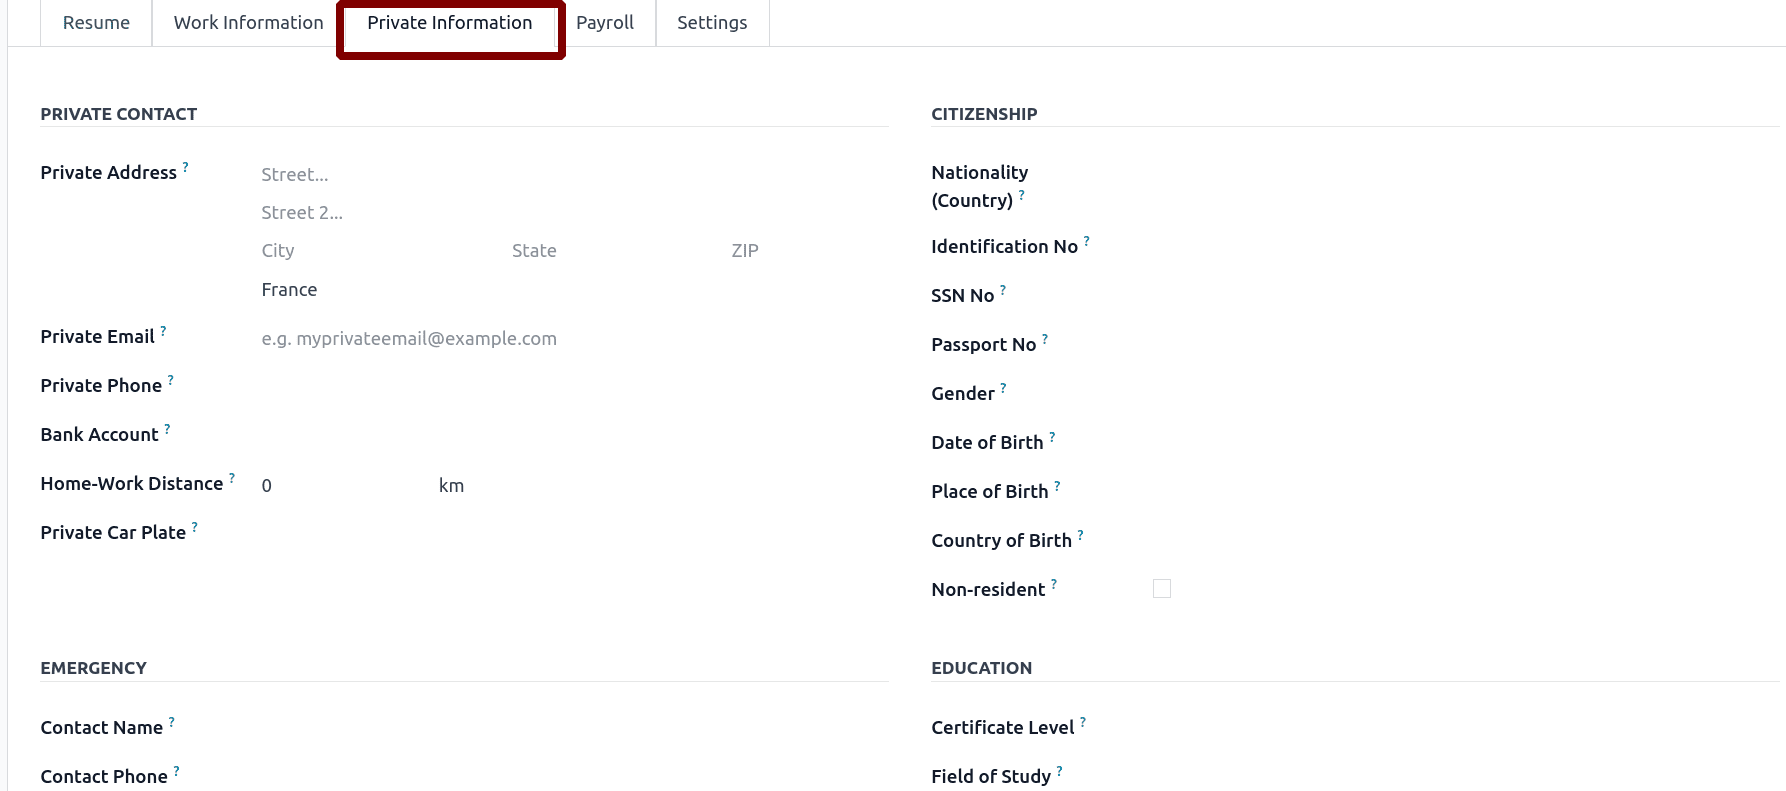Show help tooltip for Non-resident
Image resolution: width=1786 pixels, height=791 pixels.
click(1053, 584)
